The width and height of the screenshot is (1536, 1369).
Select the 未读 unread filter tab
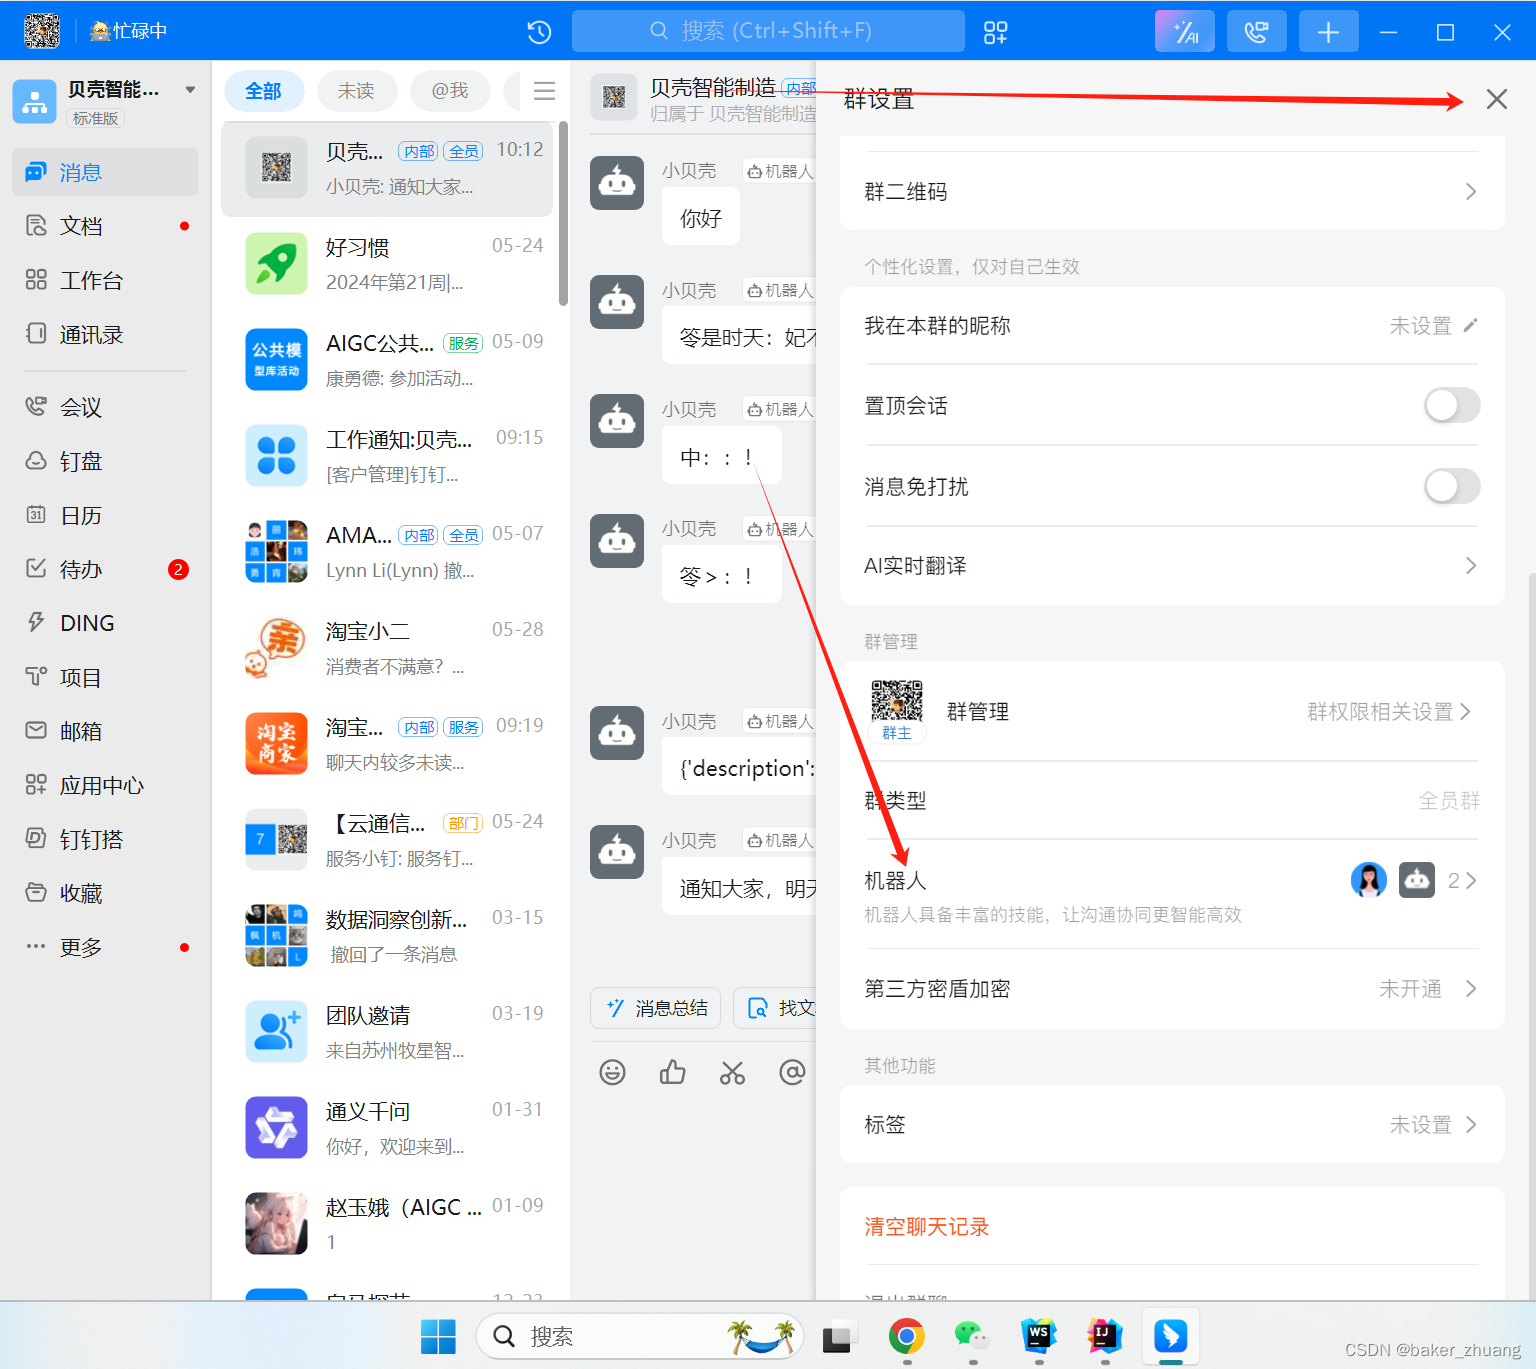[356, 91]
